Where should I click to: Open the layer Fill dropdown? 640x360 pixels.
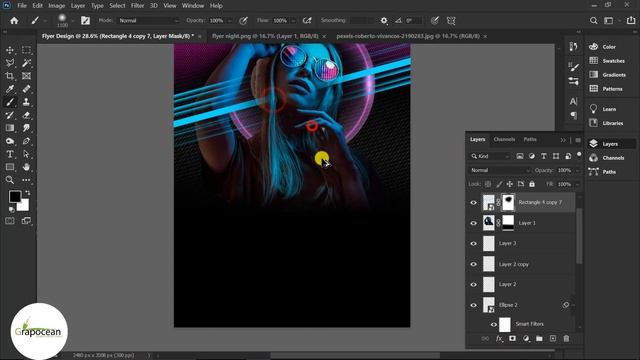pyautogui.click(x=577, y=184)
